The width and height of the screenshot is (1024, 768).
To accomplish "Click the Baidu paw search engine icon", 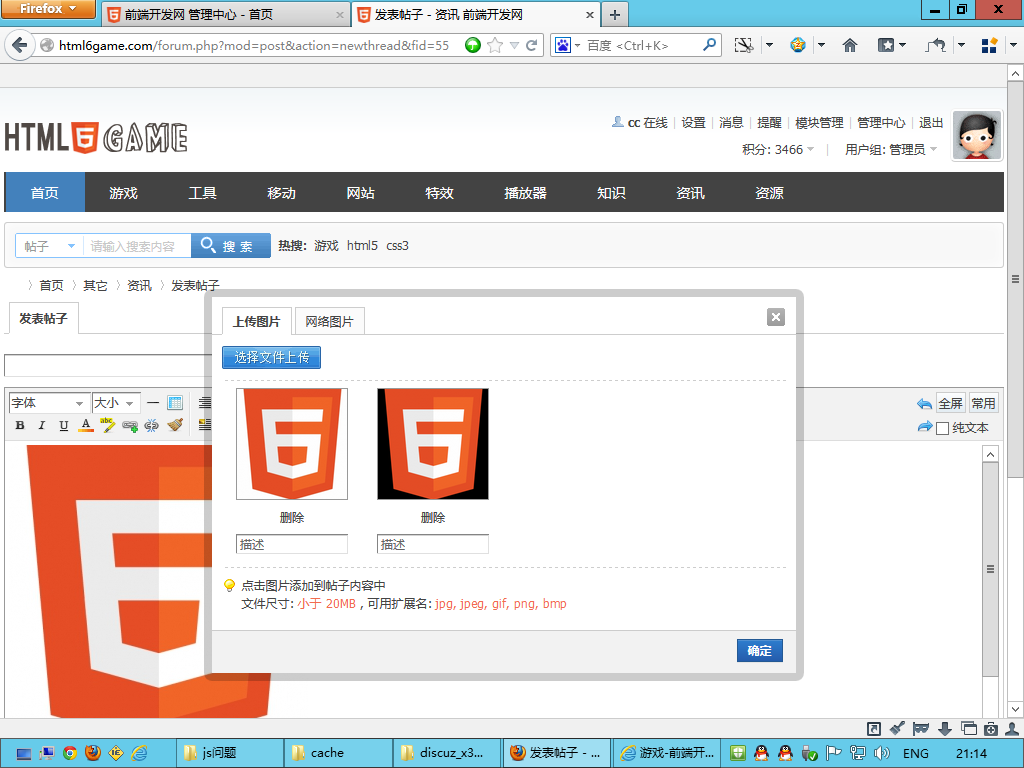I will tap(562, 45).
